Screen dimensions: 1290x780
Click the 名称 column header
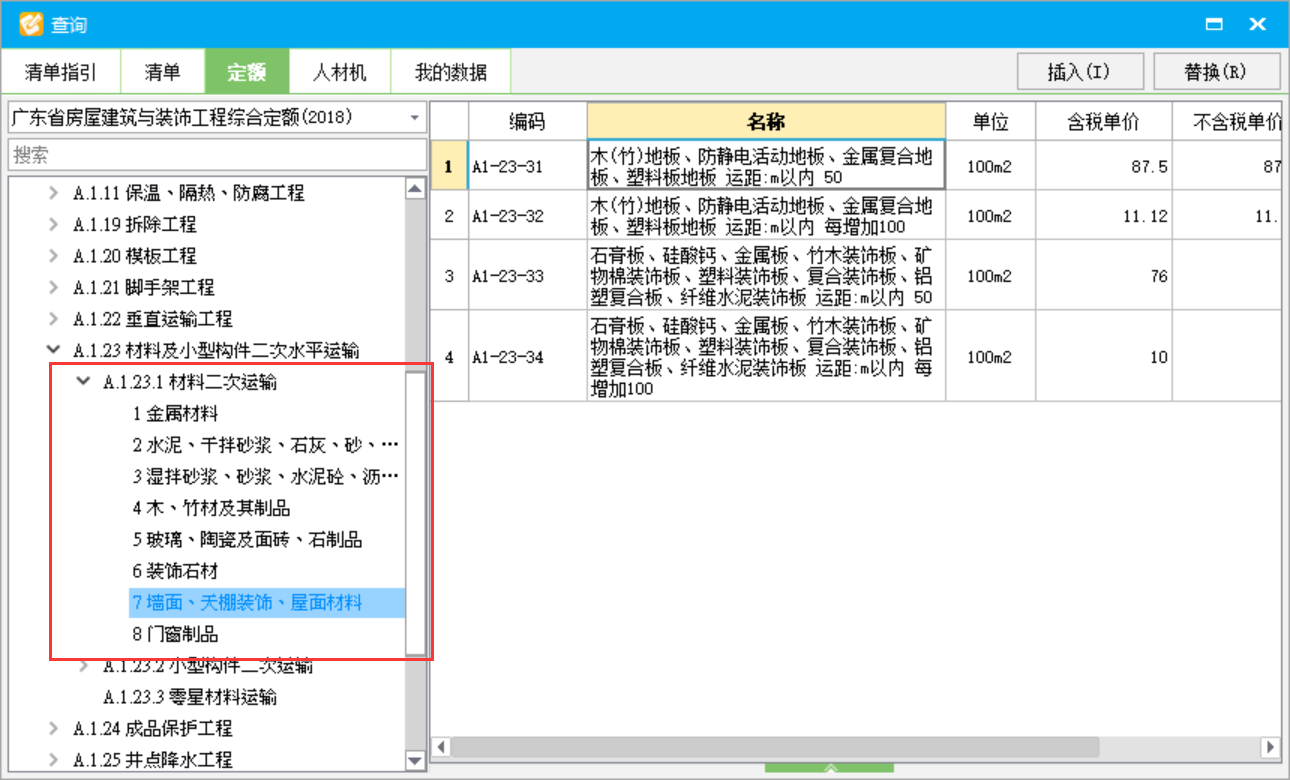(766, 122)
